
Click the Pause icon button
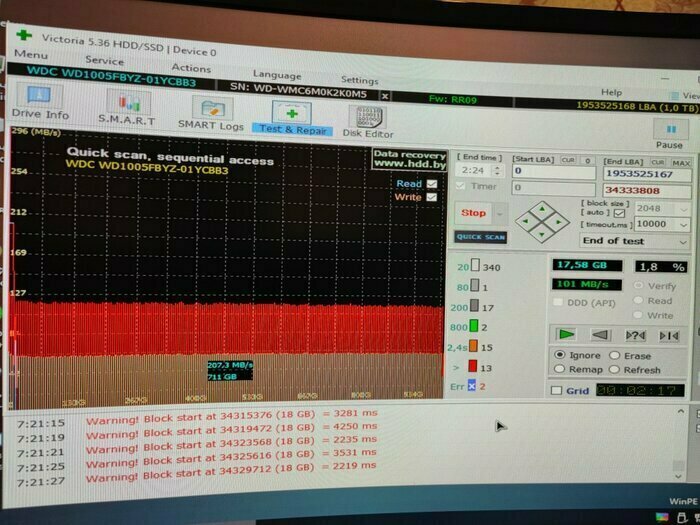671,129
